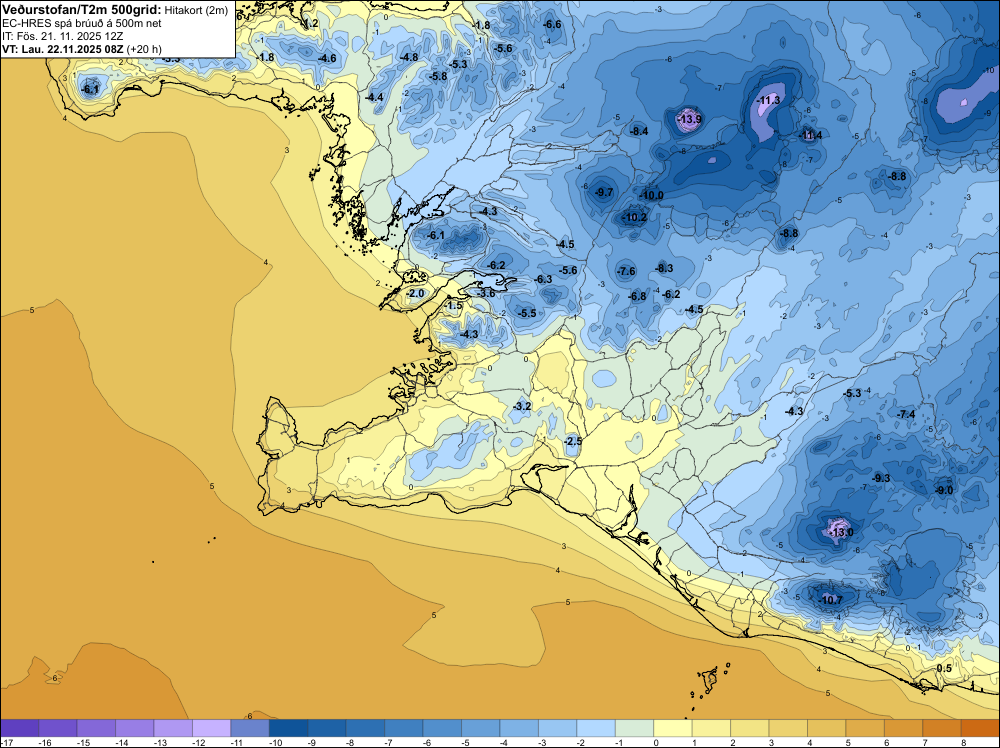The image size is (1000, 748).
Task: Select the -7.6 temperature label
Action: coord(627,272)
